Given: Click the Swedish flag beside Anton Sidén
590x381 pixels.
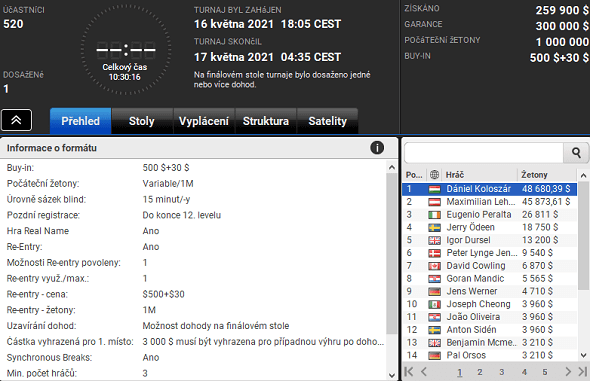Looking at the screenshot, I should click(x=434, y=330).
